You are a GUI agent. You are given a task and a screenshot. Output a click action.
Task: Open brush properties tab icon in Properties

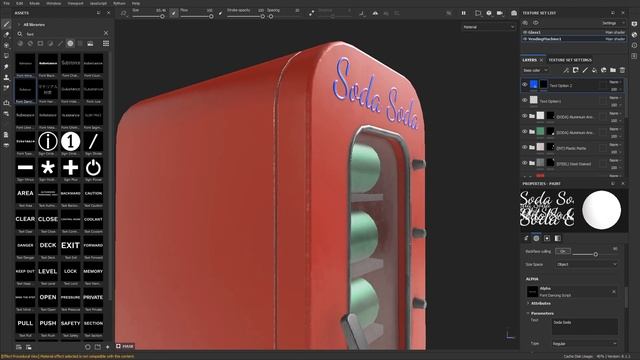pos(526,238)
